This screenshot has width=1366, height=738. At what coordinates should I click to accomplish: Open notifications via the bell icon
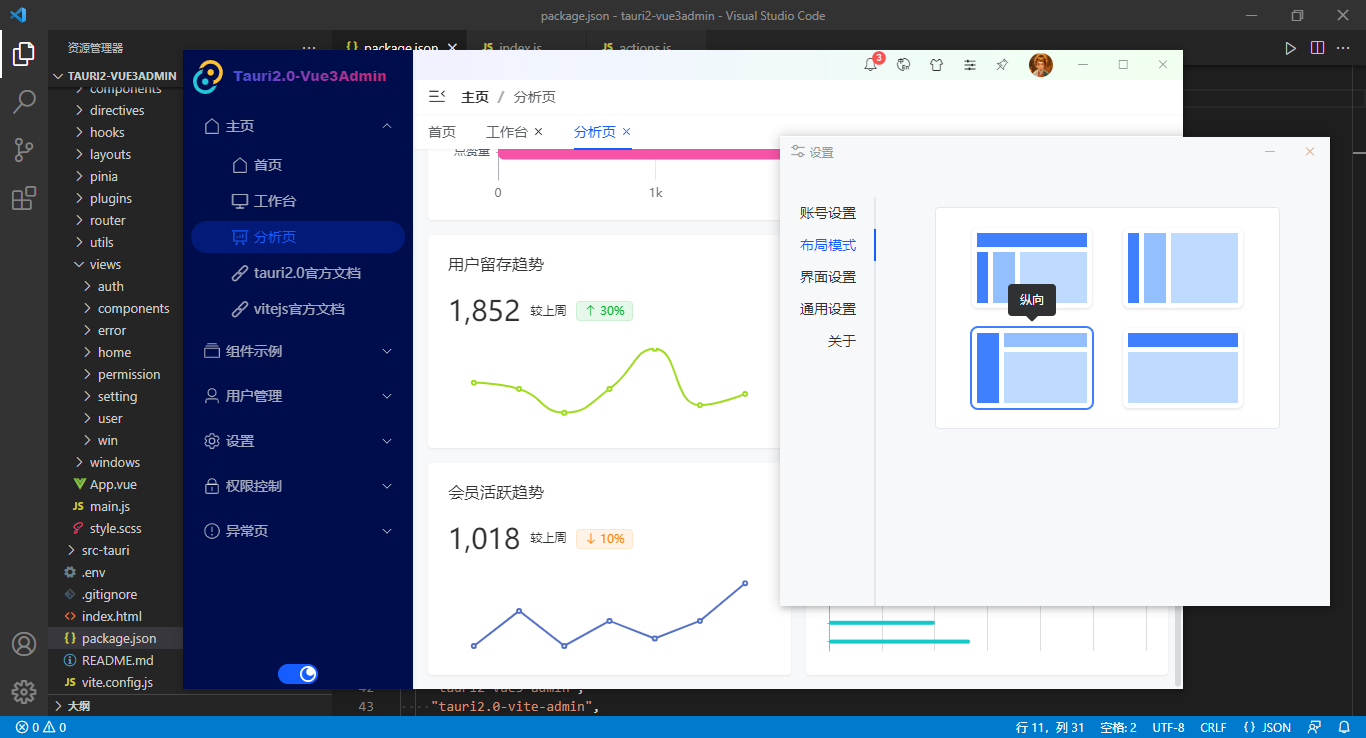pyautogui.click(x=870, y=64)
